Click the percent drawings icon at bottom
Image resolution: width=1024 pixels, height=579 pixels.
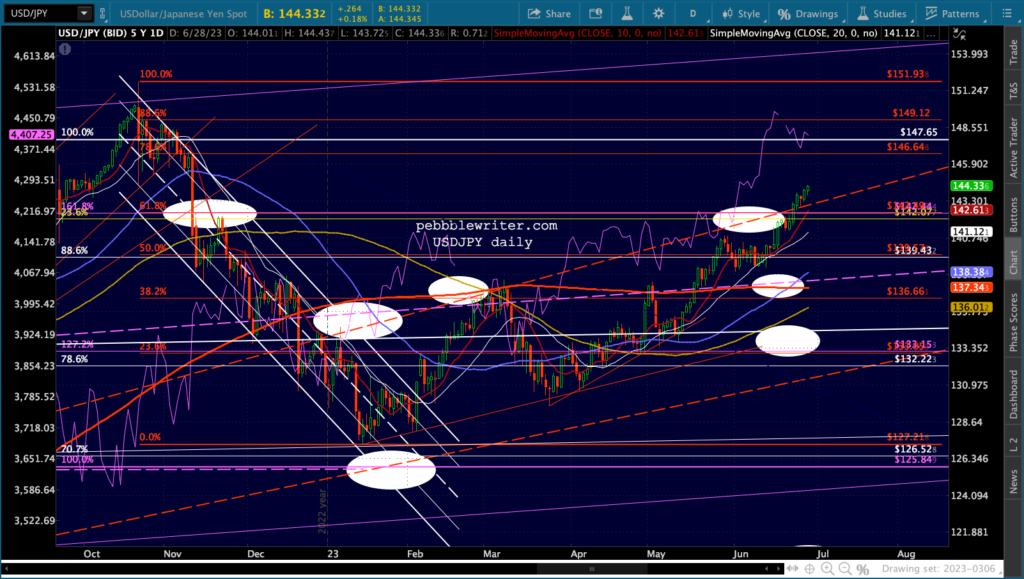point(863,569)
